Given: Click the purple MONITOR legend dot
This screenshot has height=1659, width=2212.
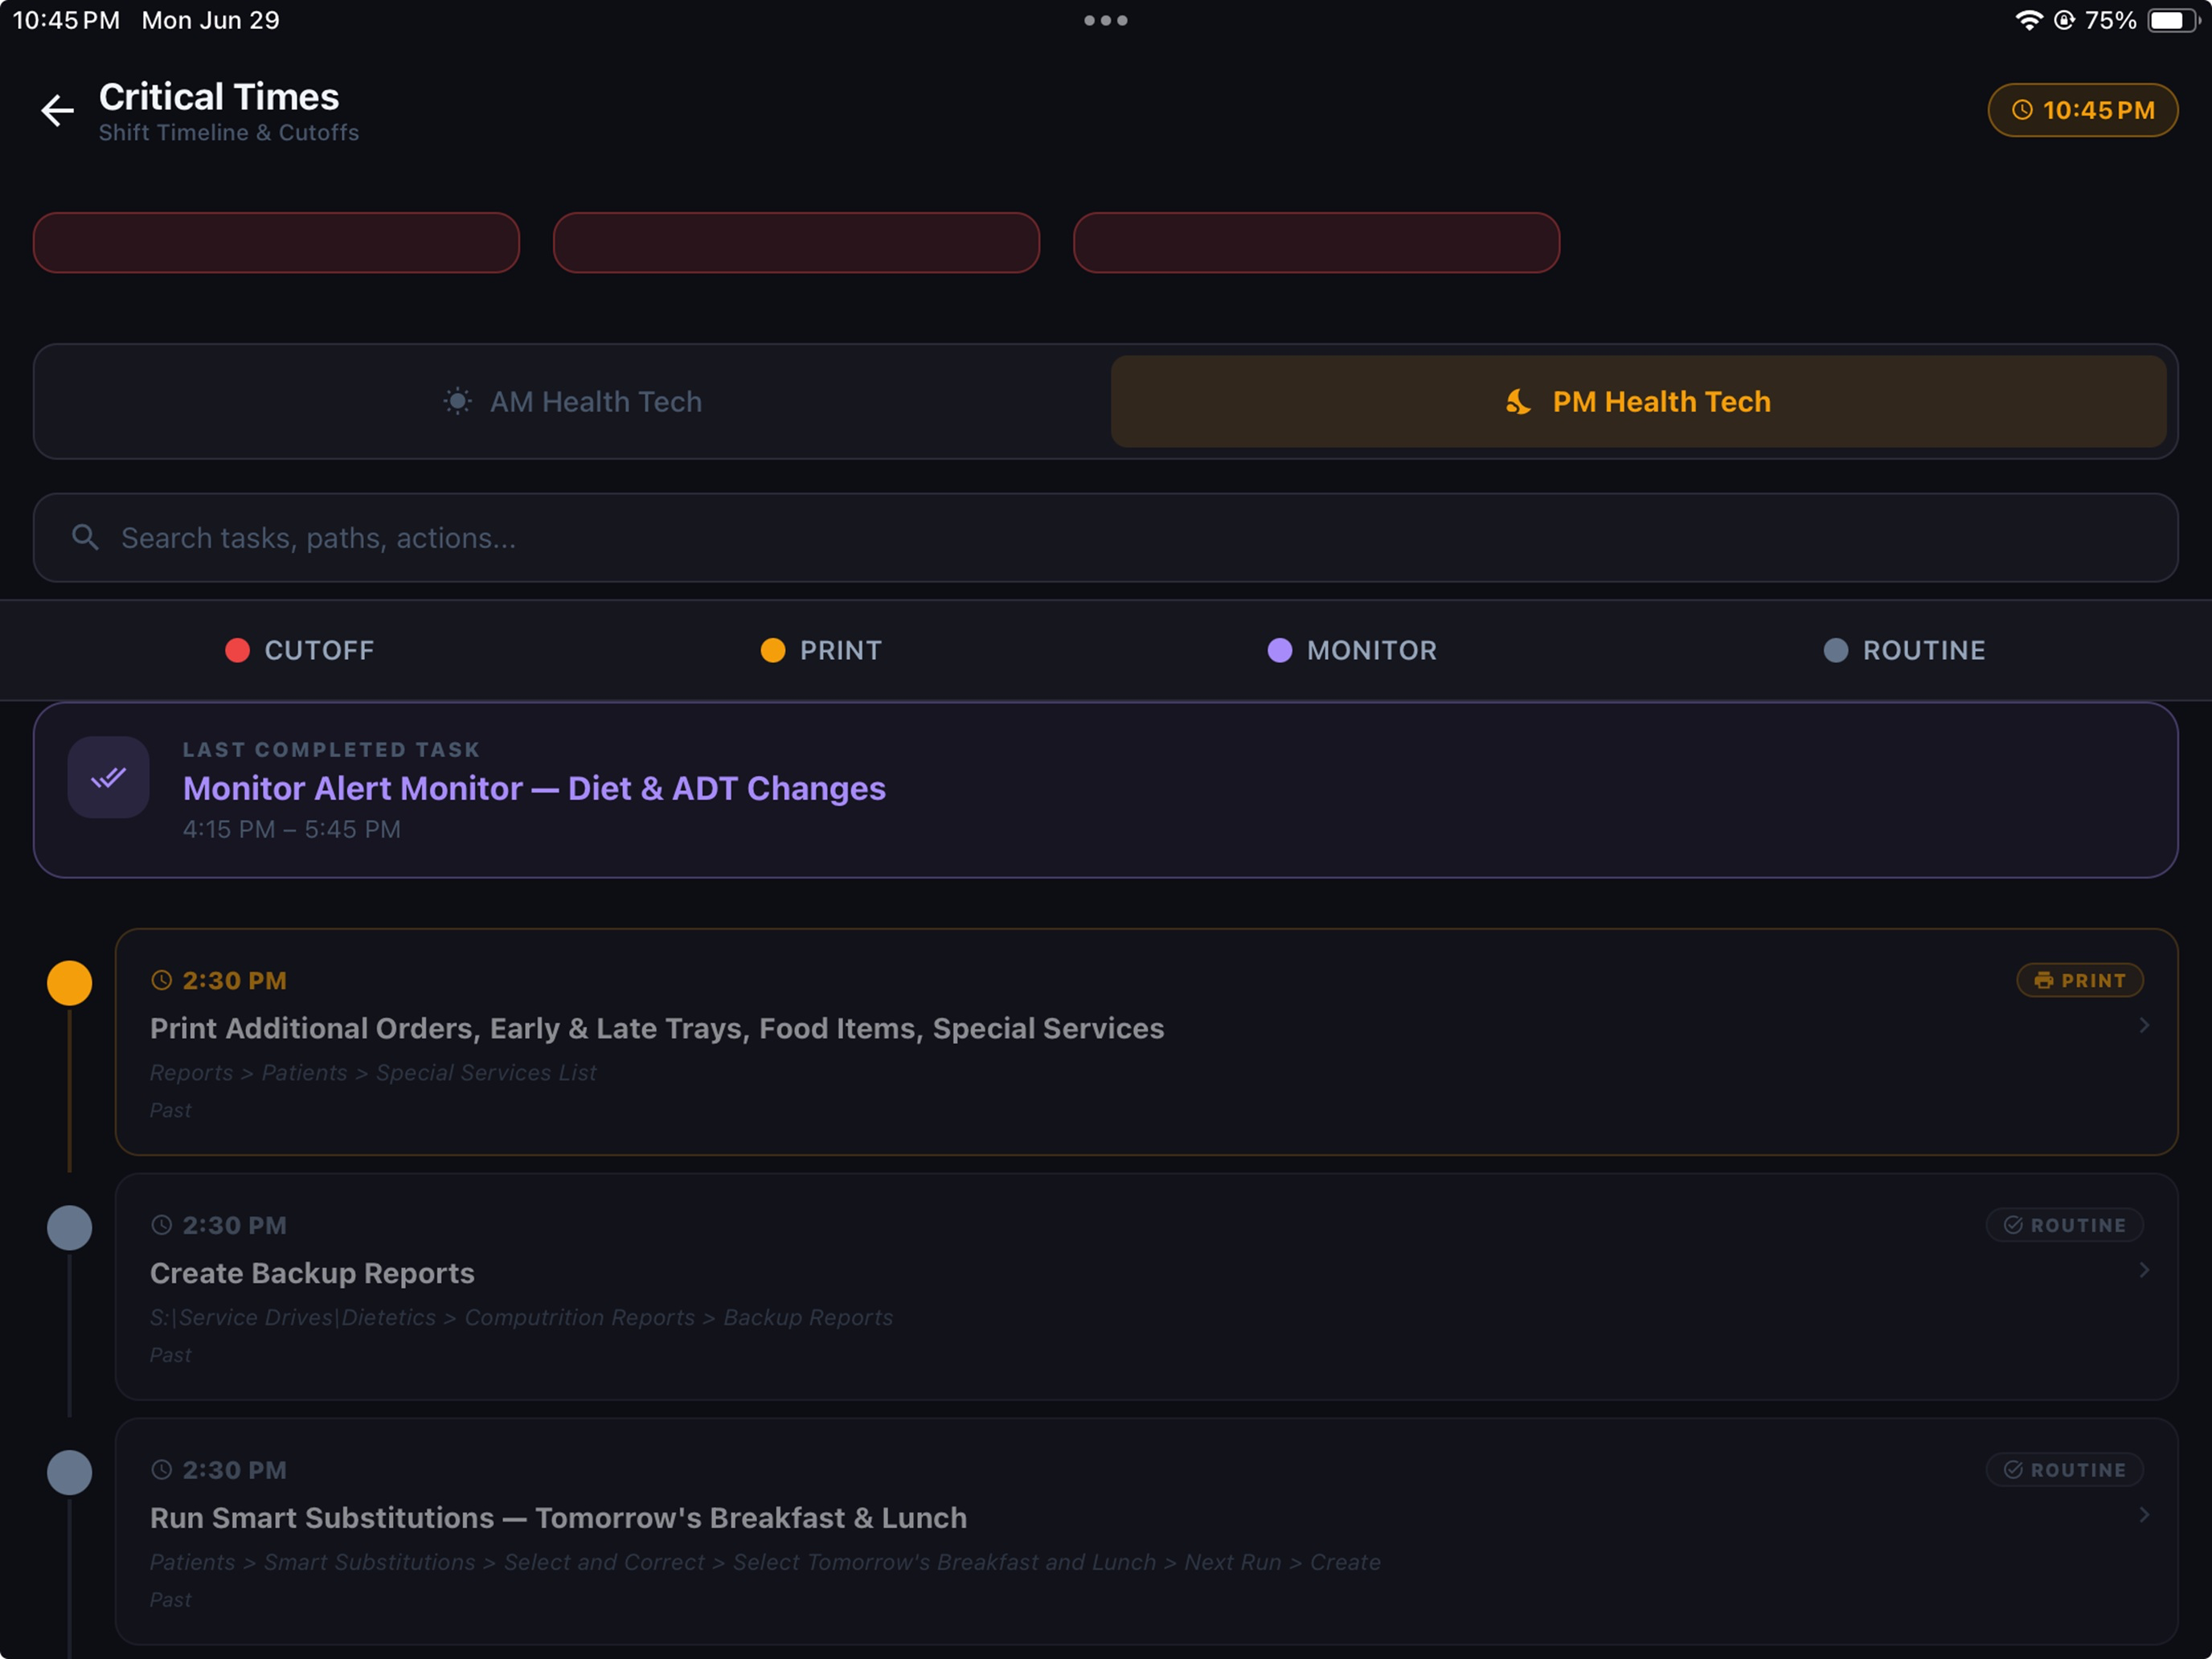Looking at the screenshot, I should point(1280,650).
